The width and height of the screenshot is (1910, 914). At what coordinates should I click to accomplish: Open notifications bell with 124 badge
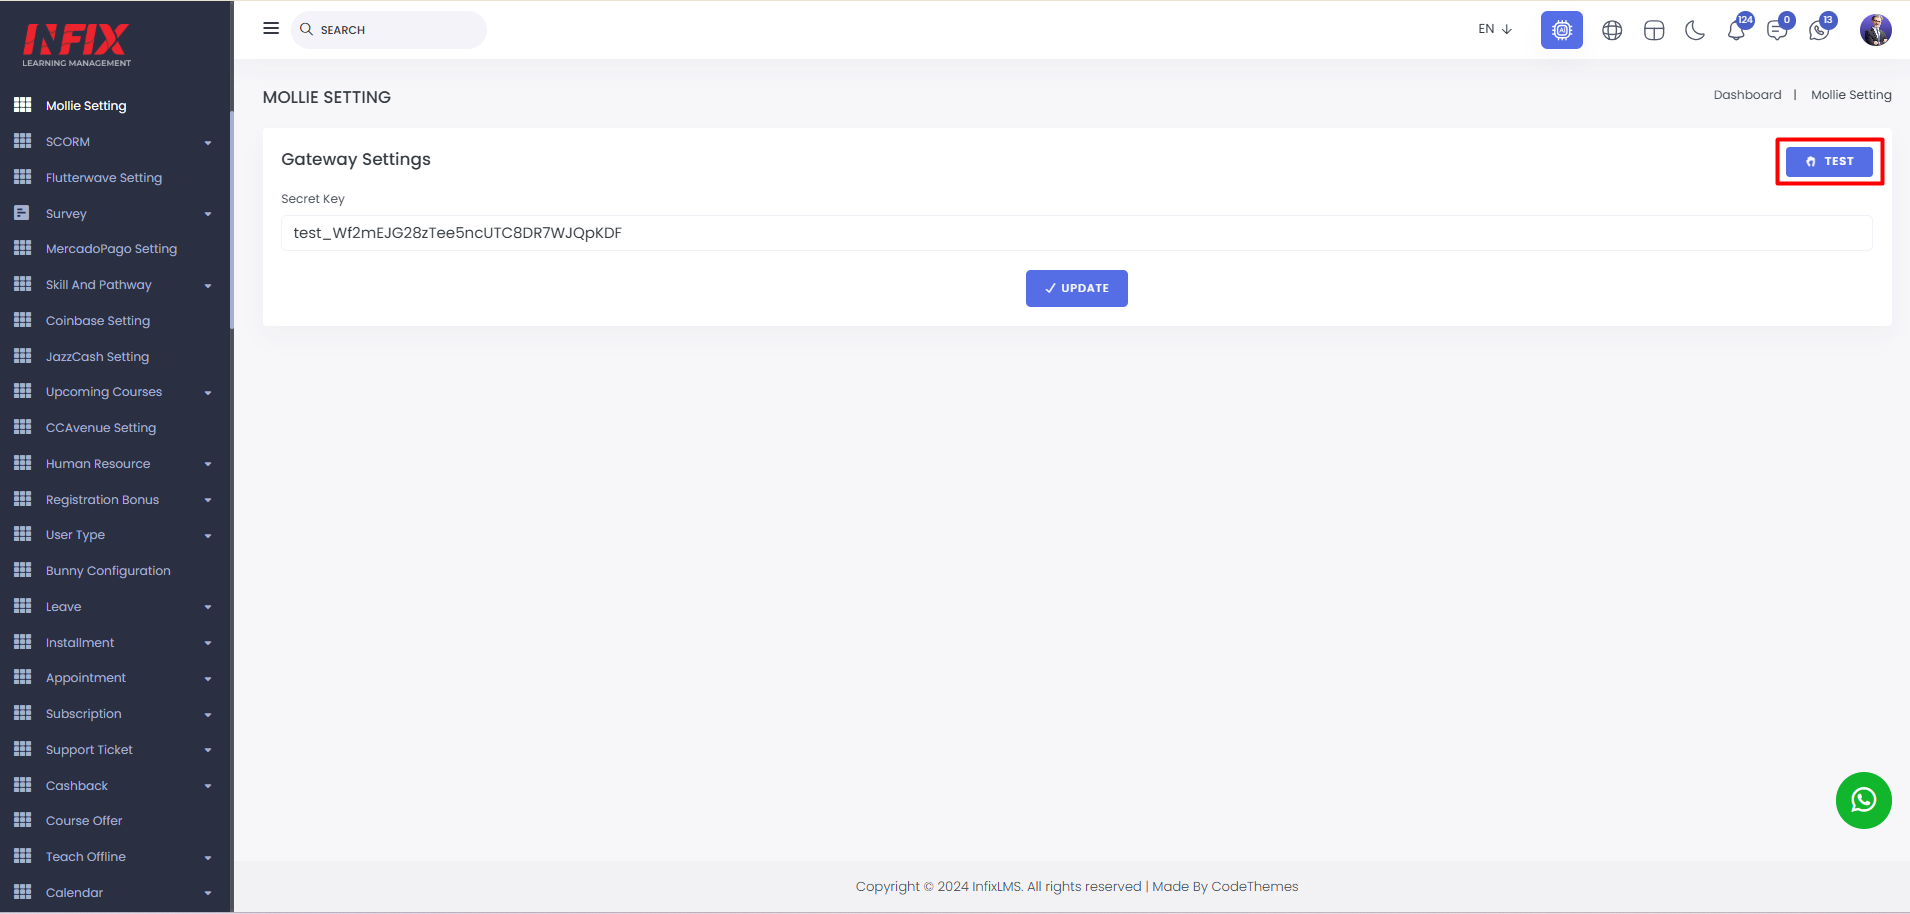[x=1737, y=30]
